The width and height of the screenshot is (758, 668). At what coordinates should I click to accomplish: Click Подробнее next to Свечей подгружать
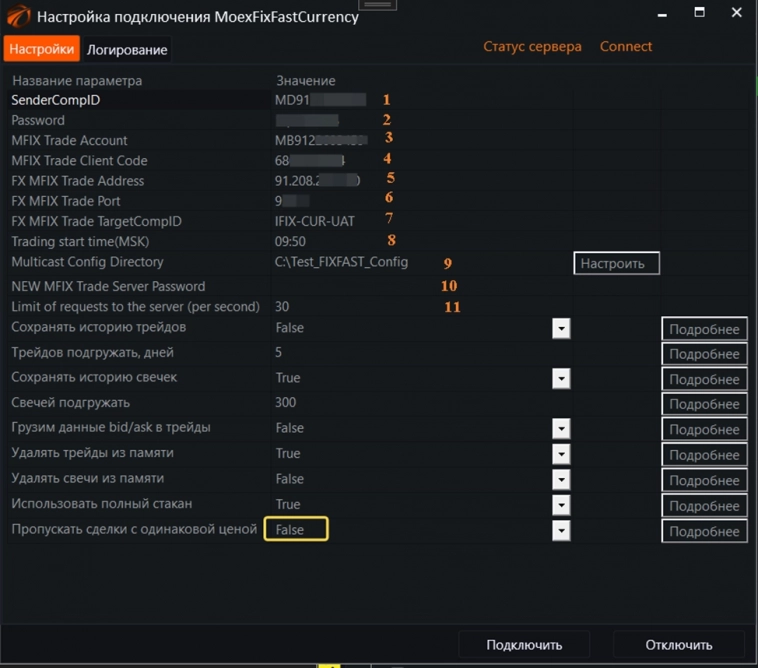coord(704,404)
